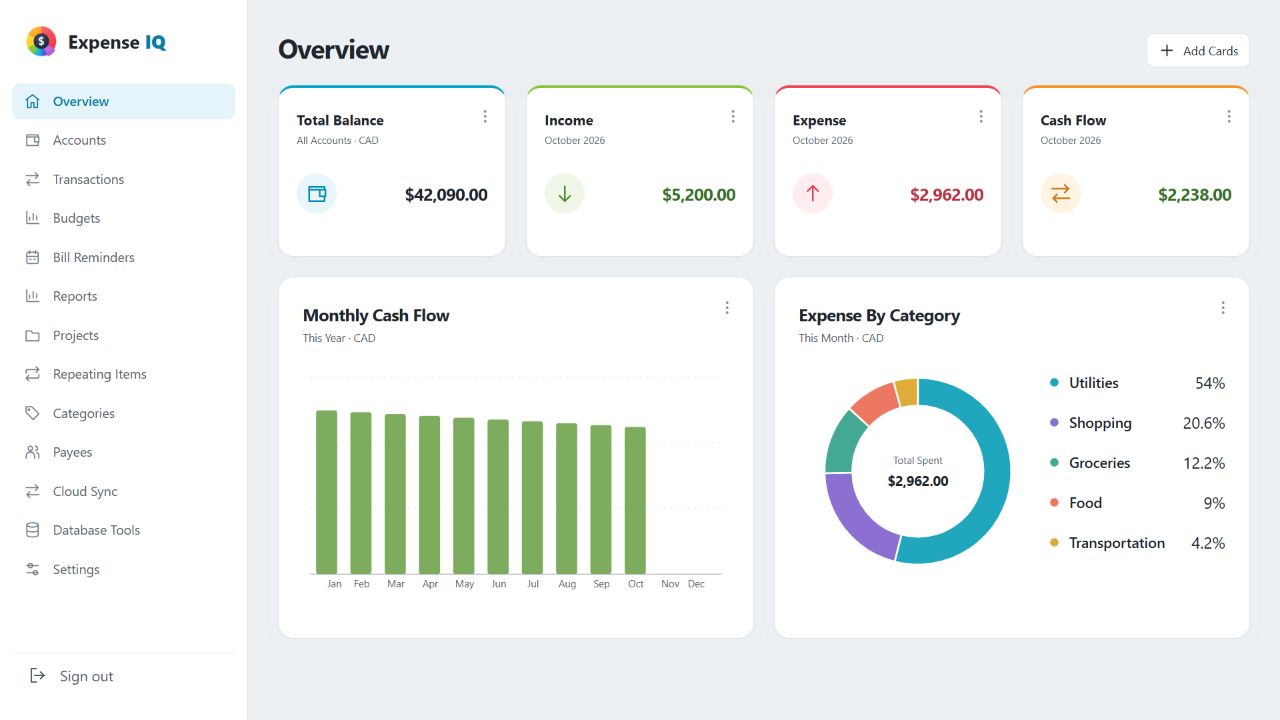The height and width of the screenshot is (720, 1280).
Task: Click the Utilities teal legend dot
Action: point(1054,383)
